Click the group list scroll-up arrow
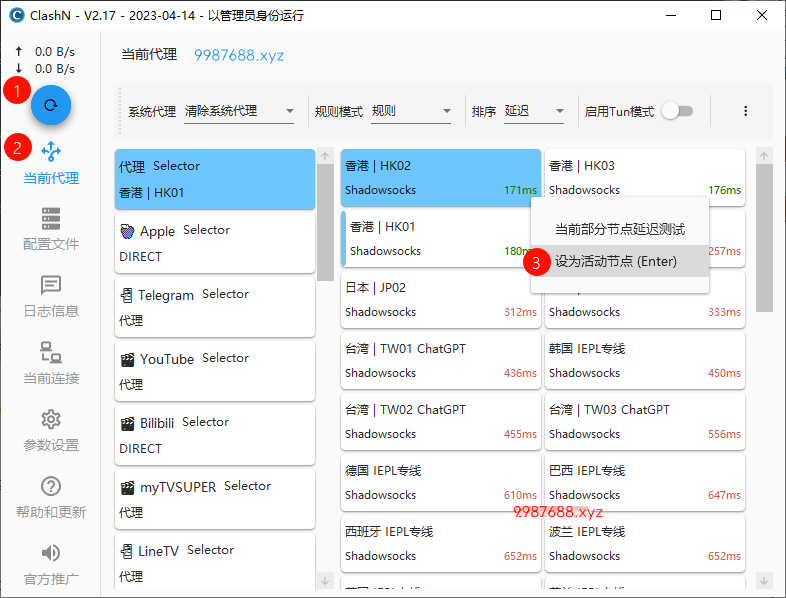The height and width of the screenshot is (598, 786). click(325, 156)
